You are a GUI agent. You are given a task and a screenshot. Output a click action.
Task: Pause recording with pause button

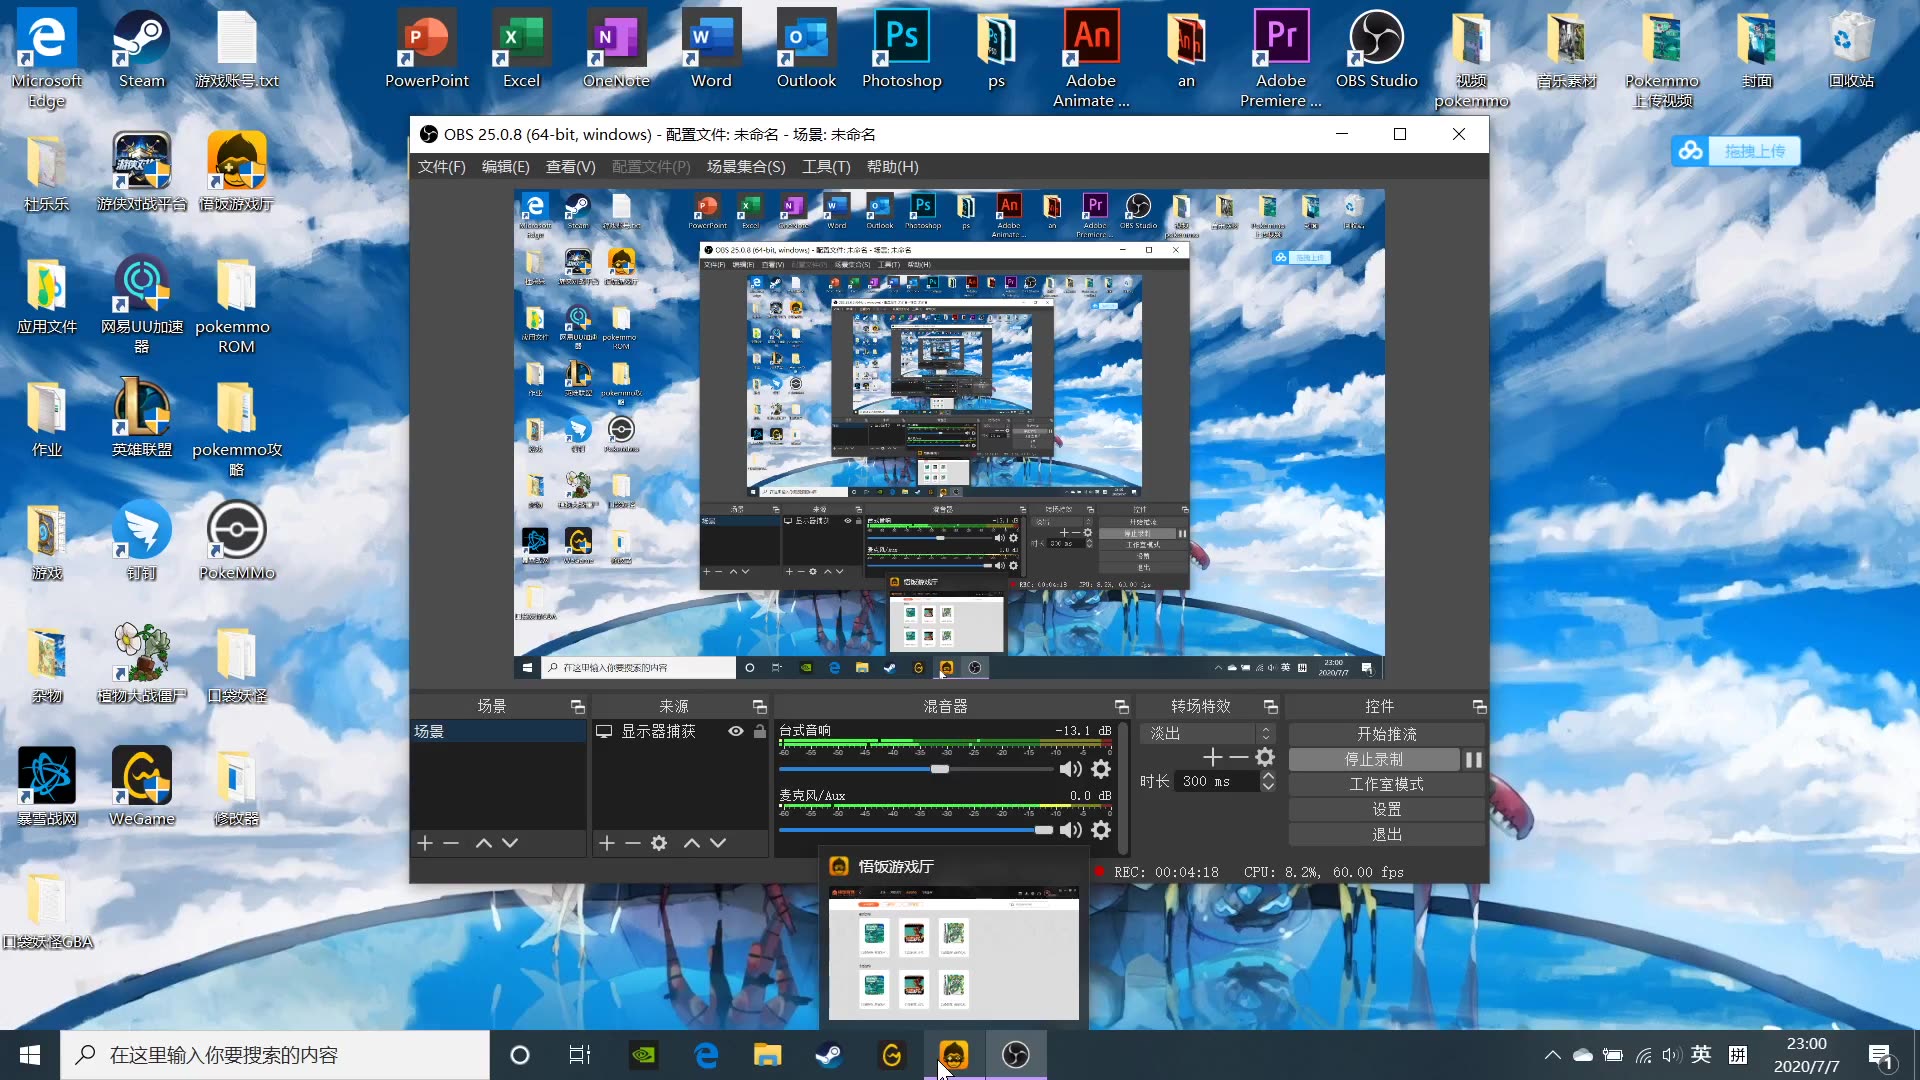pyautogui.click(x=1473, y=760)
